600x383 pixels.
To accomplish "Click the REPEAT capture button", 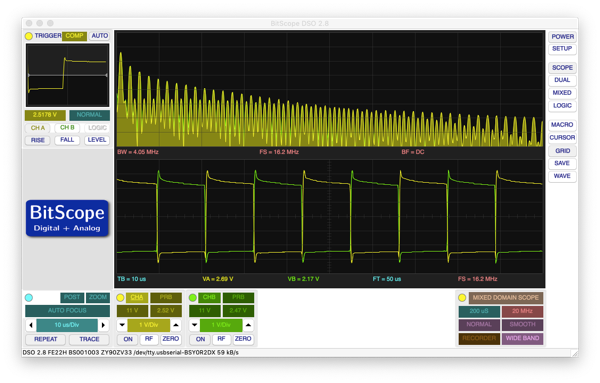I will click(x=46, y=339).
